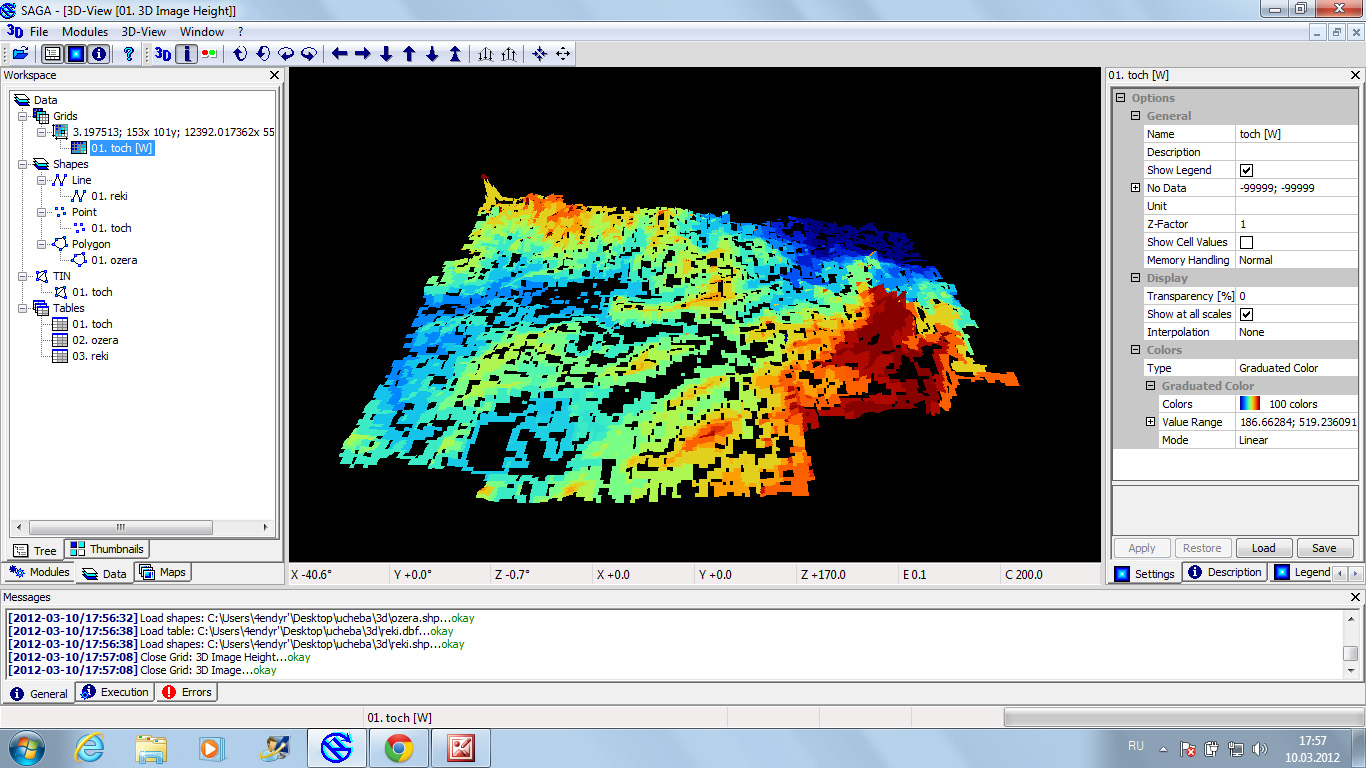Expand the Value Range property
This screenshot has height=768, width=1366.
tap(1150, 422)
